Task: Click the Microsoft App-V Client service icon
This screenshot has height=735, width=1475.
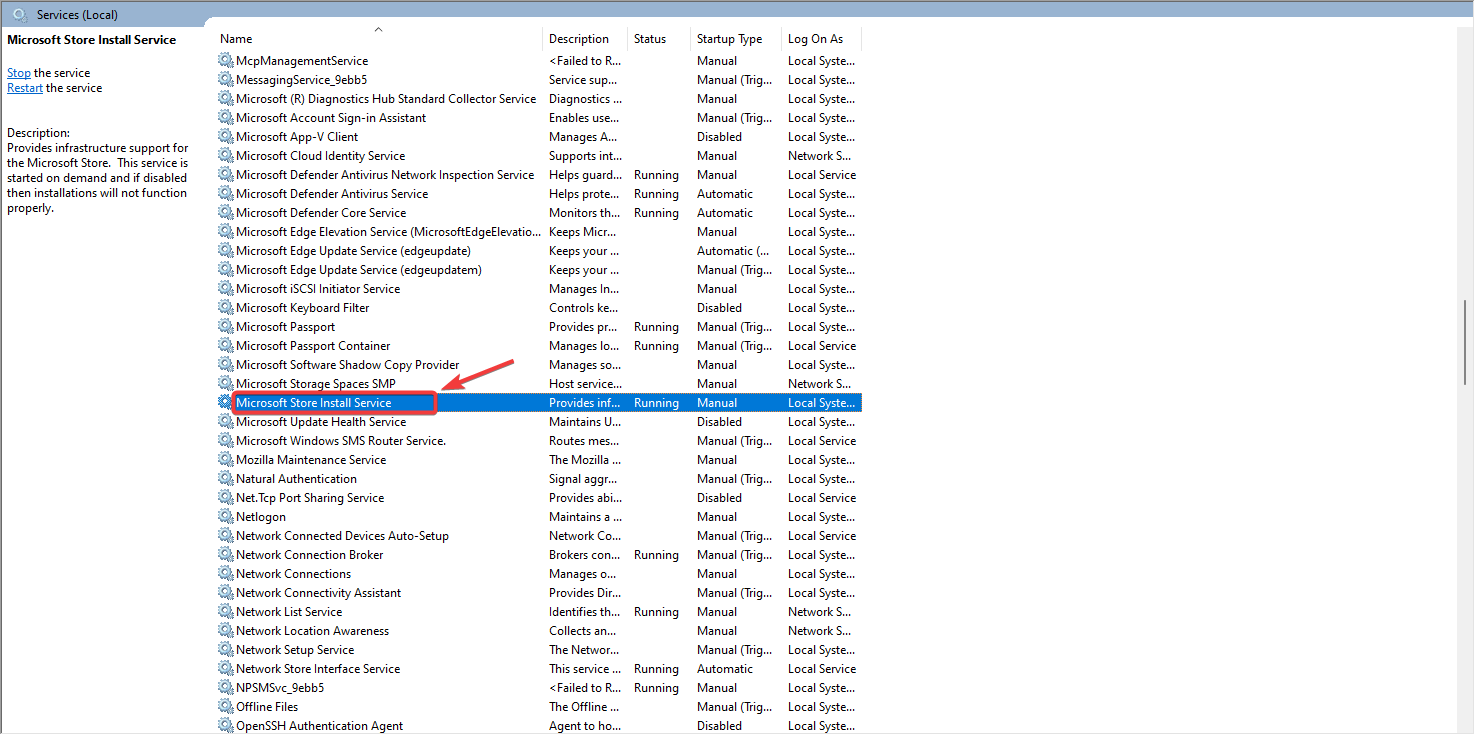Action: coord(226,137)
